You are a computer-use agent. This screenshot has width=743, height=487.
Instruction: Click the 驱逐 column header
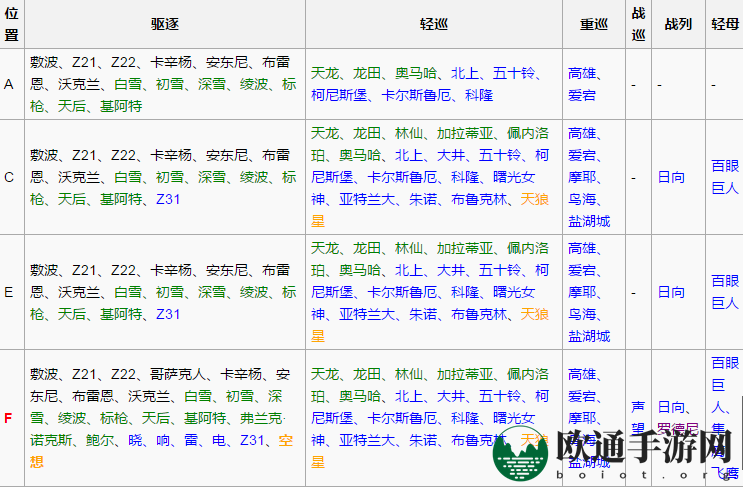click(x=165, y=24)
